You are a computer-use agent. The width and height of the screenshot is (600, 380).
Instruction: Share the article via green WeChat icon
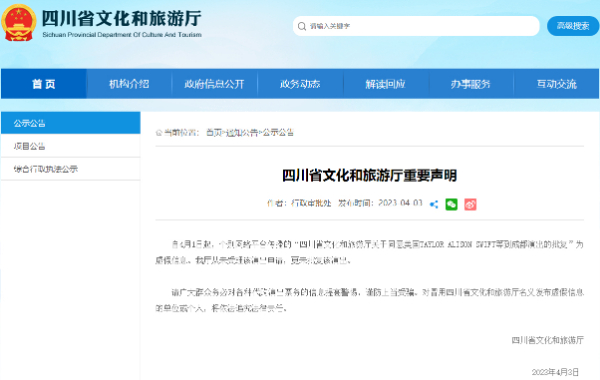tap(452, 204)
